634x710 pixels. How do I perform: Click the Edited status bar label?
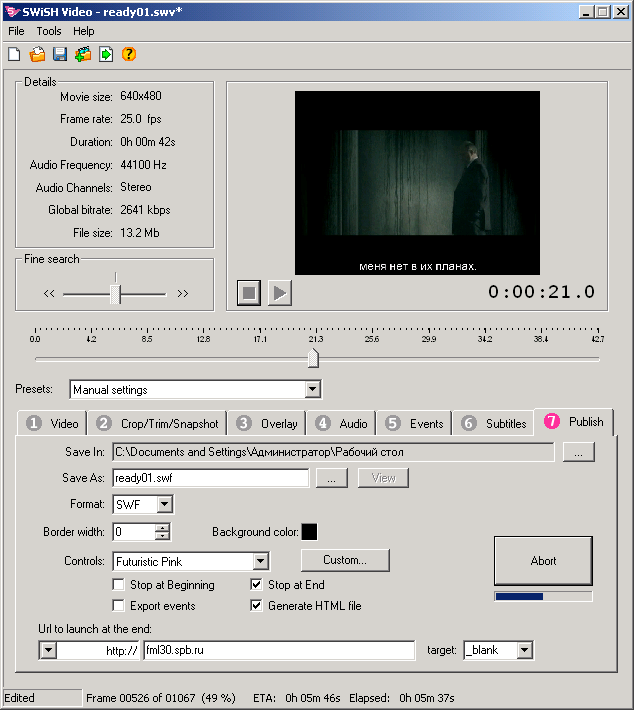pos(19,698)
